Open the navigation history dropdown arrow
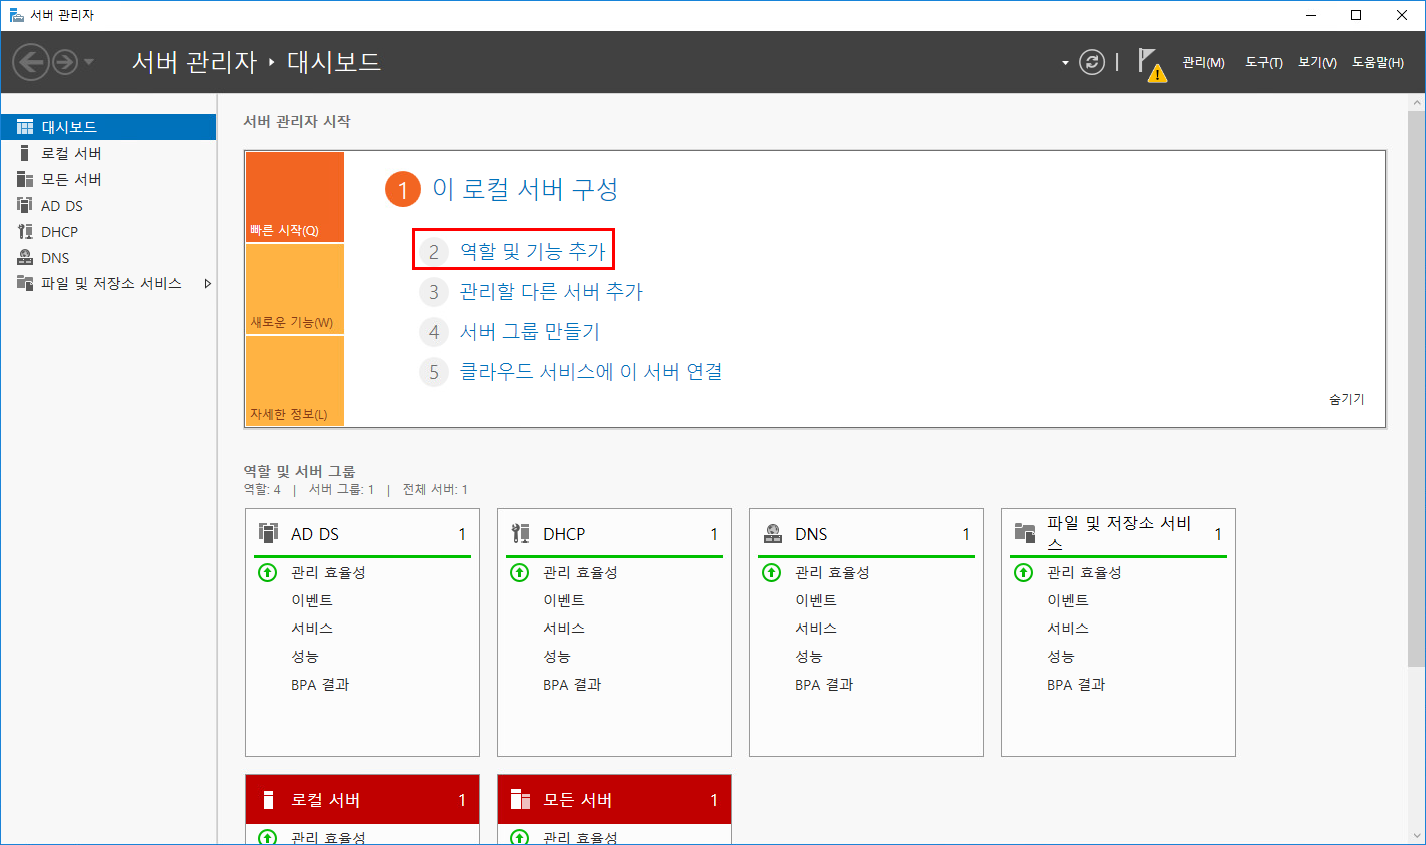Viewport: 1426px width, 845px height. [89, 62]
